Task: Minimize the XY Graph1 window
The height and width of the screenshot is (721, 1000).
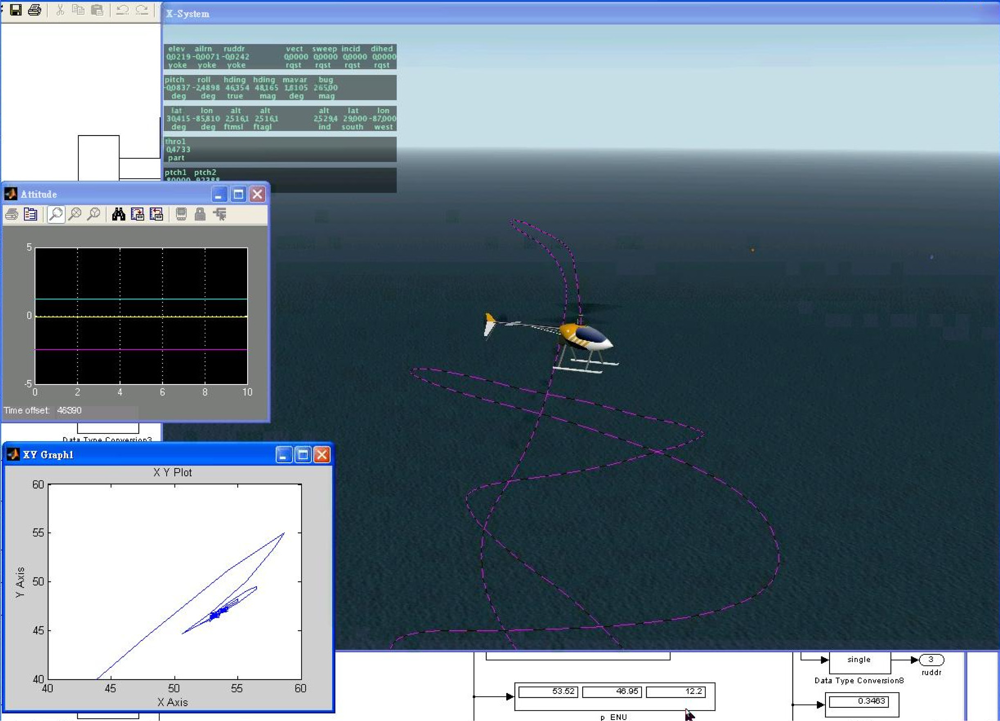Action: 284,455
